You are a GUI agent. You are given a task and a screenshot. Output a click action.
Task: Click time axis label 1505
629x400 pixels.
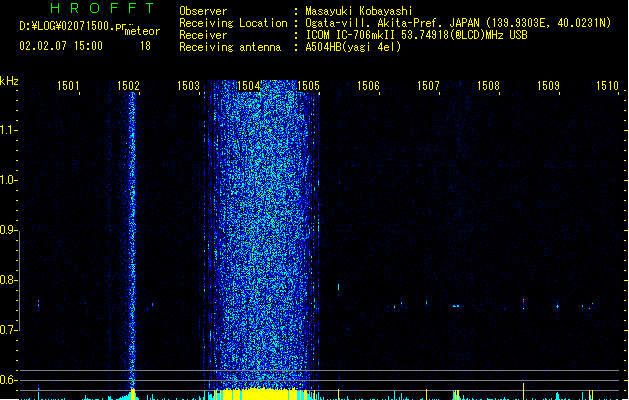pos(308,85)
